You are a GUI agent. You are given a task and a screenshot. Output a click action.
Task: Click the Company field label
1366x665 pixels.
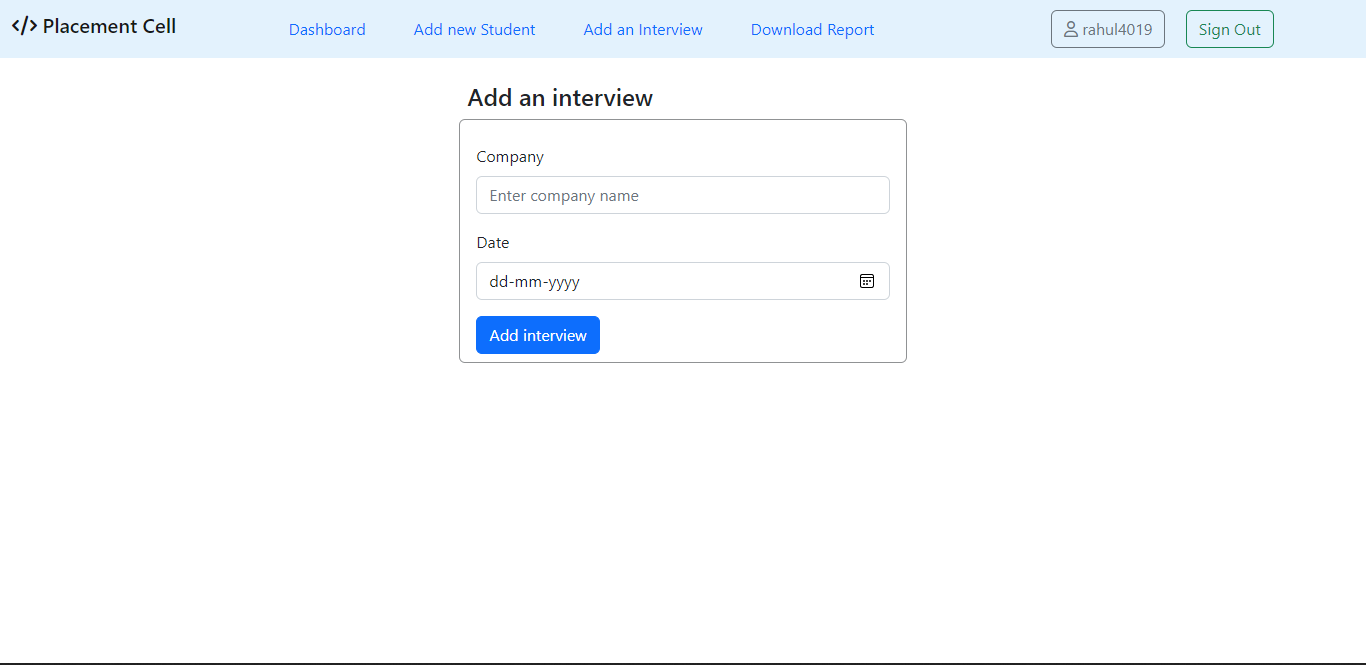click(510, 157)
